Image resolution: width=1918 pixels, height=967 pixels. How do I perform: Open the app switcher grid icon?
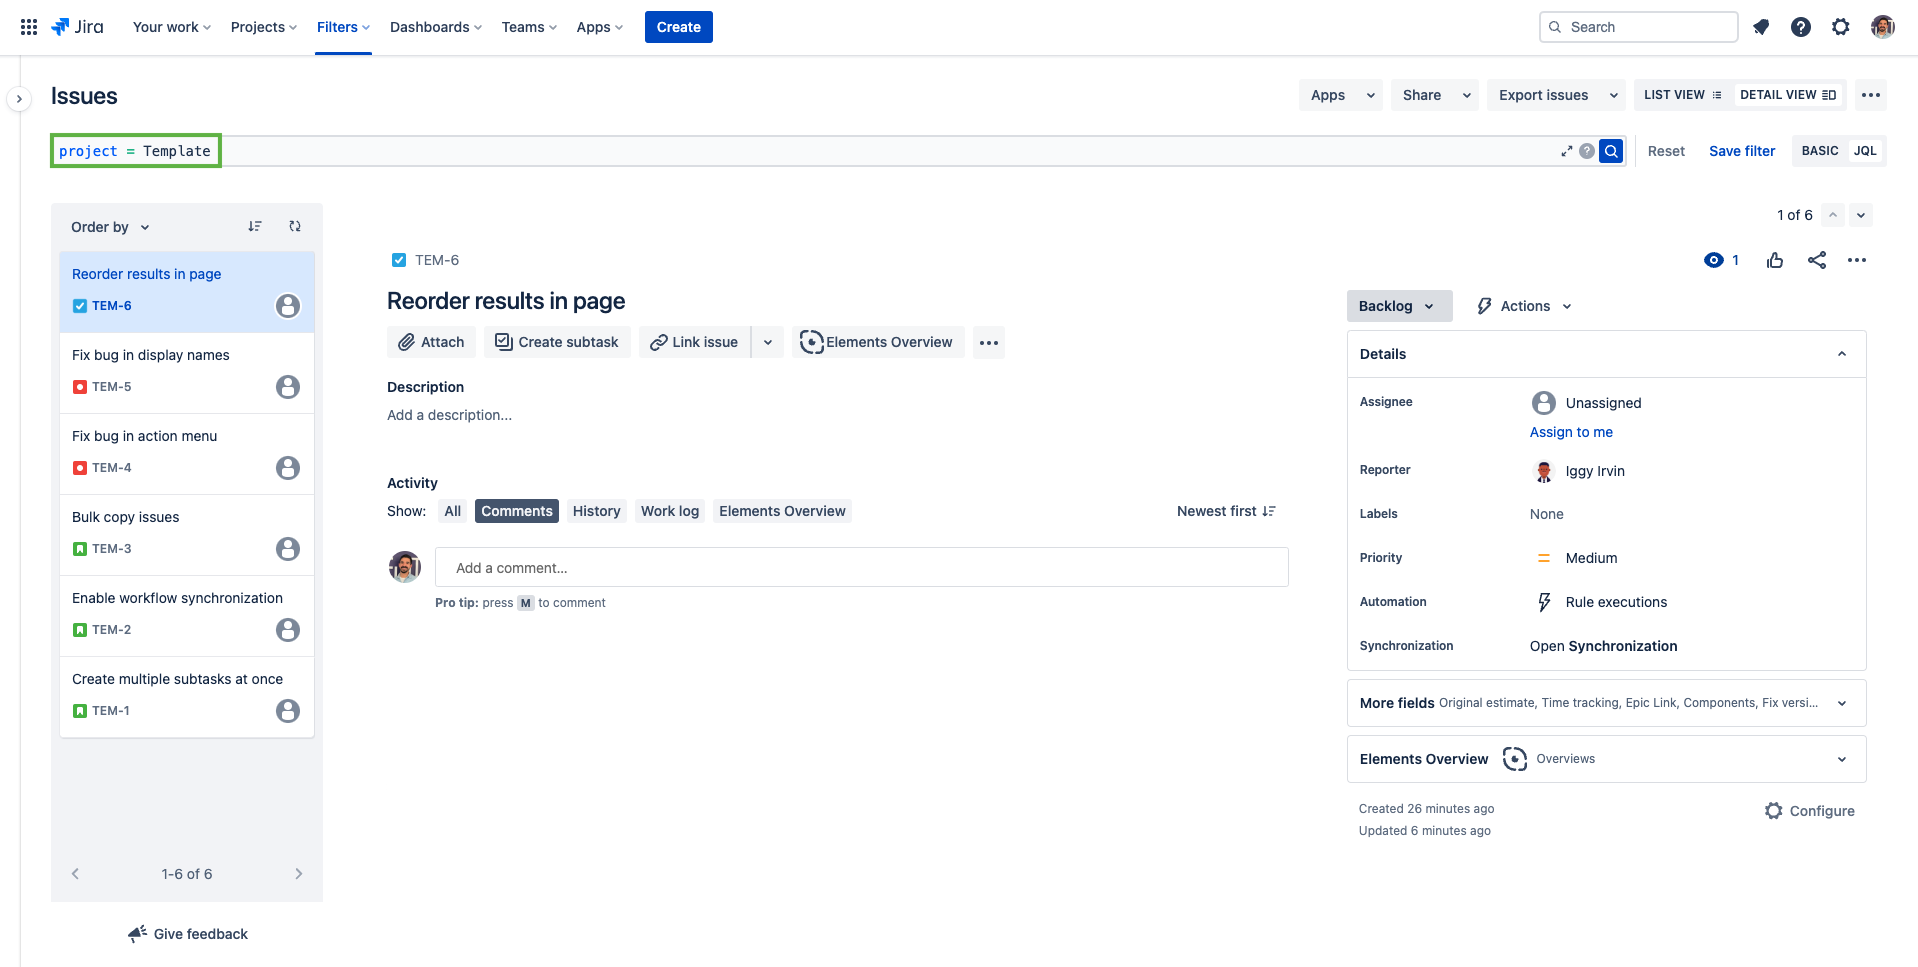tap(29, 27)
